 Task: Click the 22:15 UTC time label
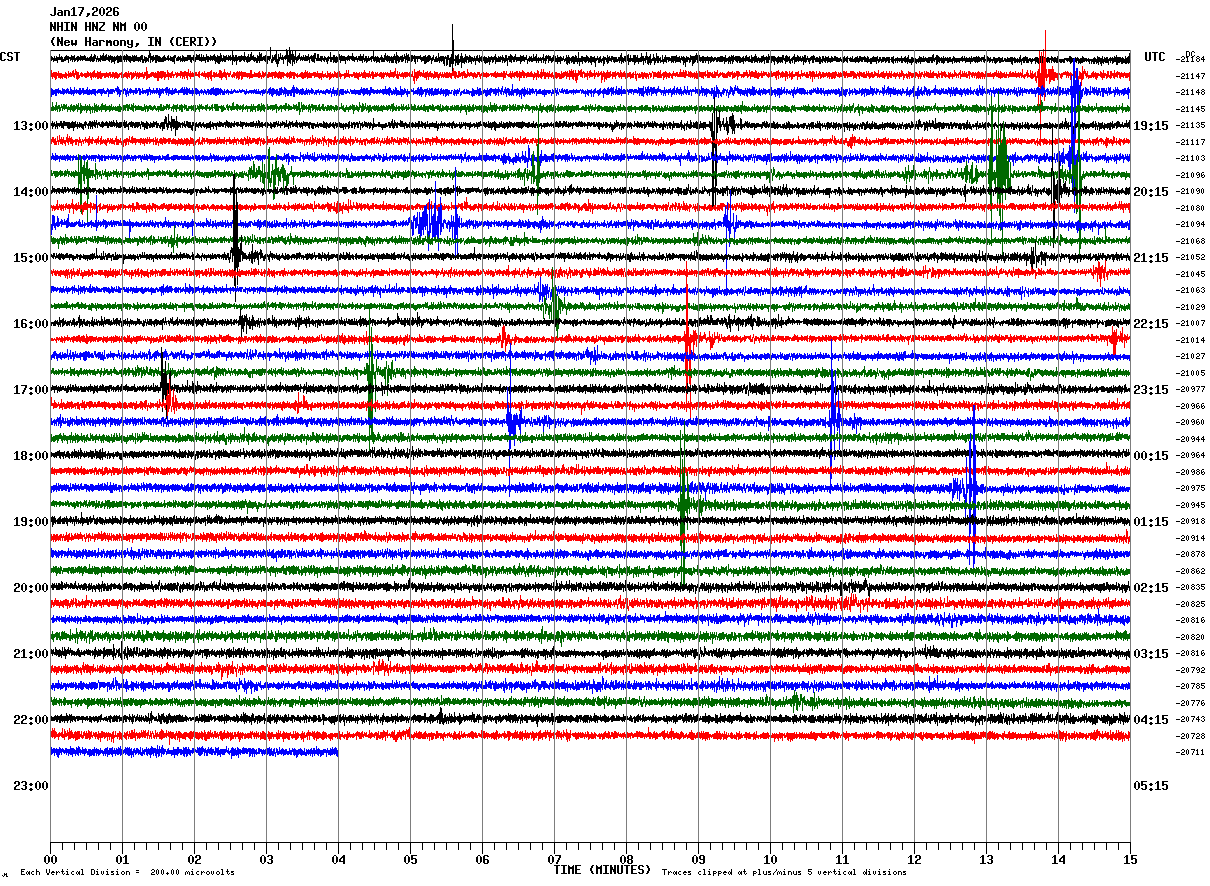pos(1151,324)
